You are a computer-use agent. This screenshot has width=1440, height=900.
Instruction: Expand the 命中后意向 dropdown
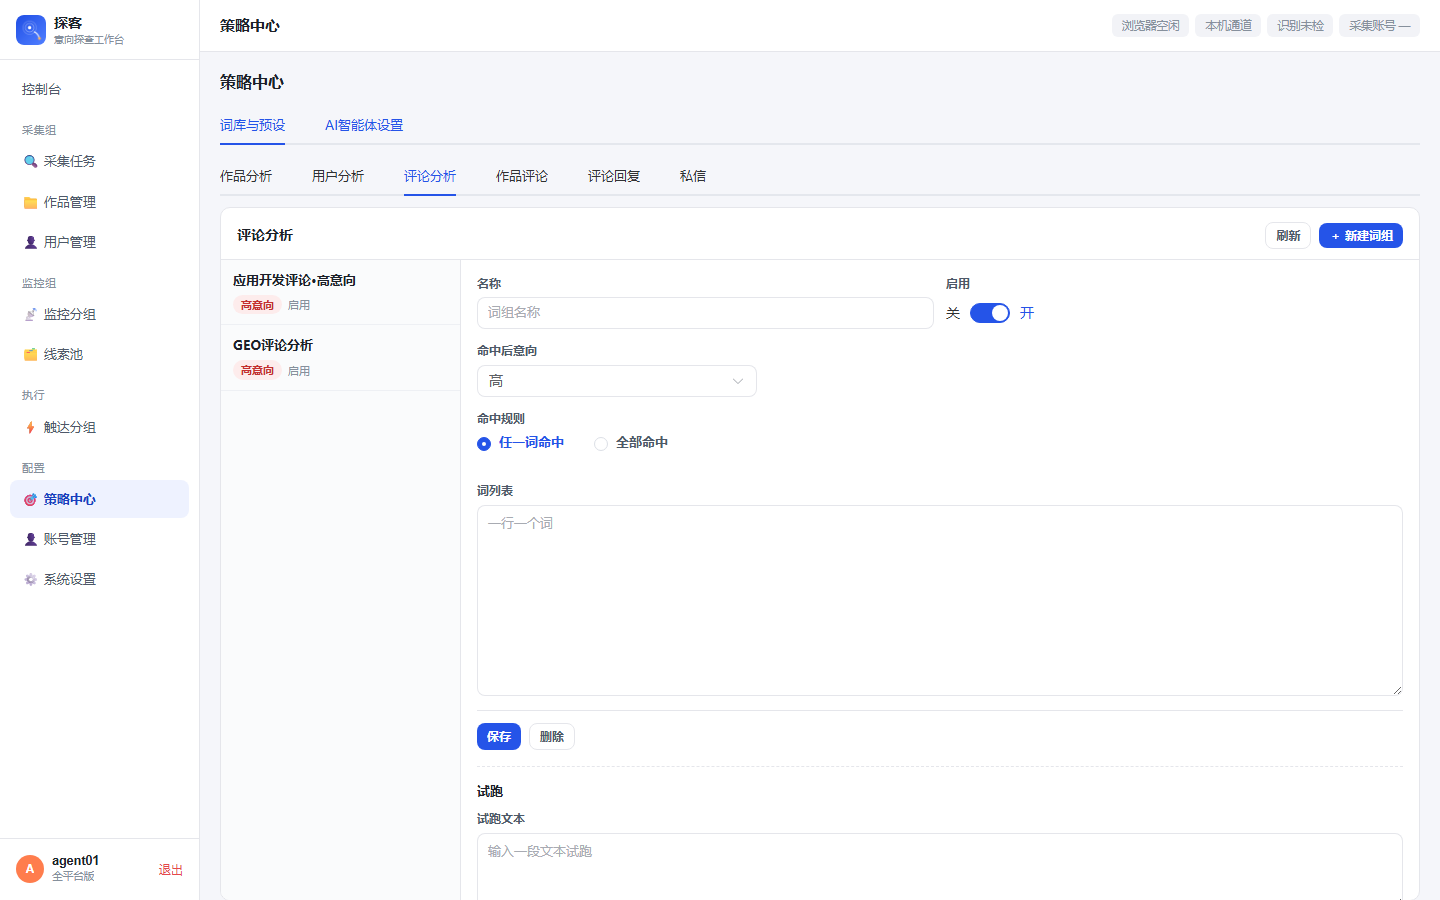click(x=617, y=381)
